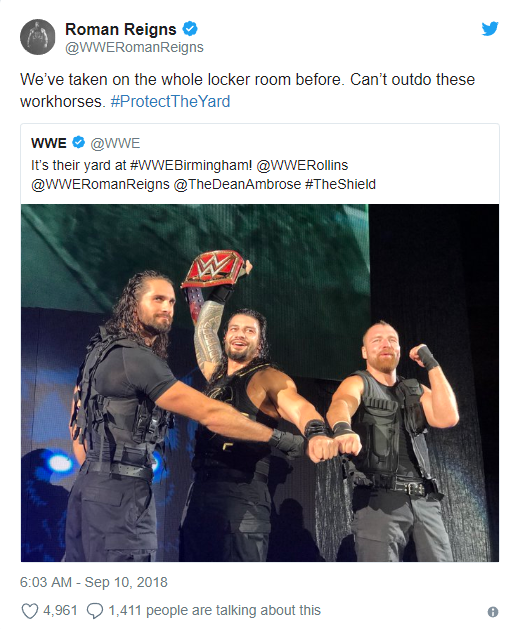Click the 6:03 AM - Sep 10, 2018 timestamp
The width and height of the screenshot is (518, 629).
pos(93,582)
